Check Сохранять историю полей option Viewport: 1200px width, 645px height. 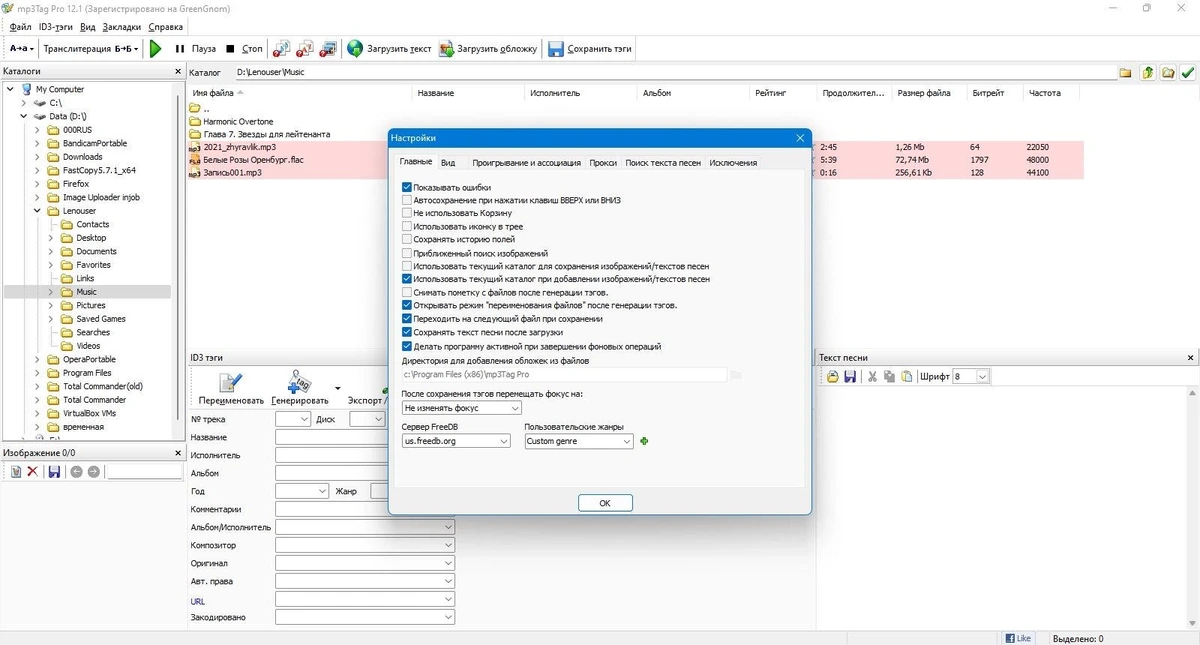click(x=407, y=240)
